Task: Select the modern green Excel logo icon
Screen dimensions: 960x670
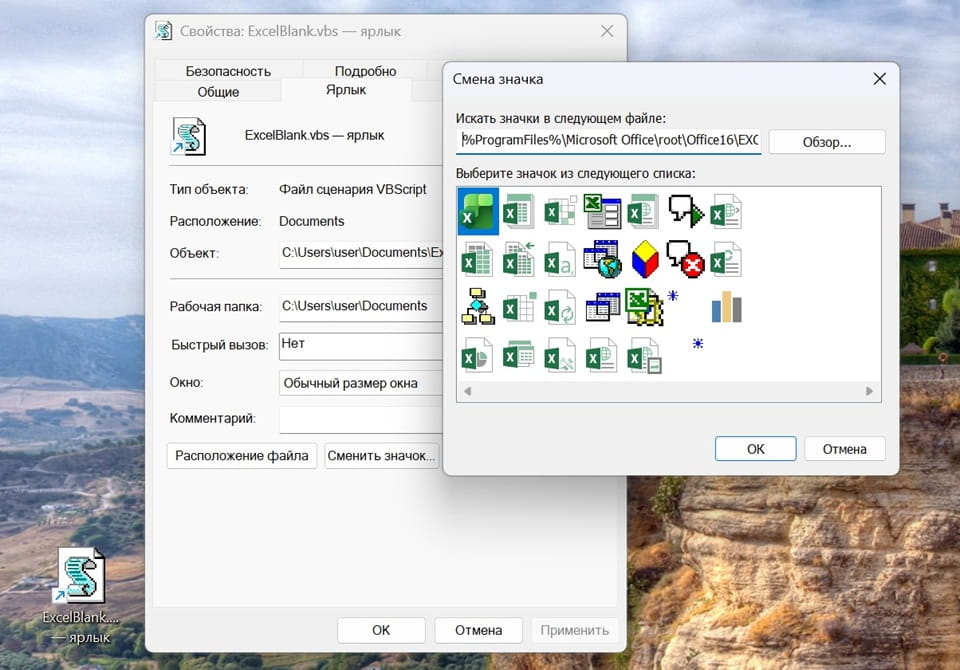Action: [478, 211]
